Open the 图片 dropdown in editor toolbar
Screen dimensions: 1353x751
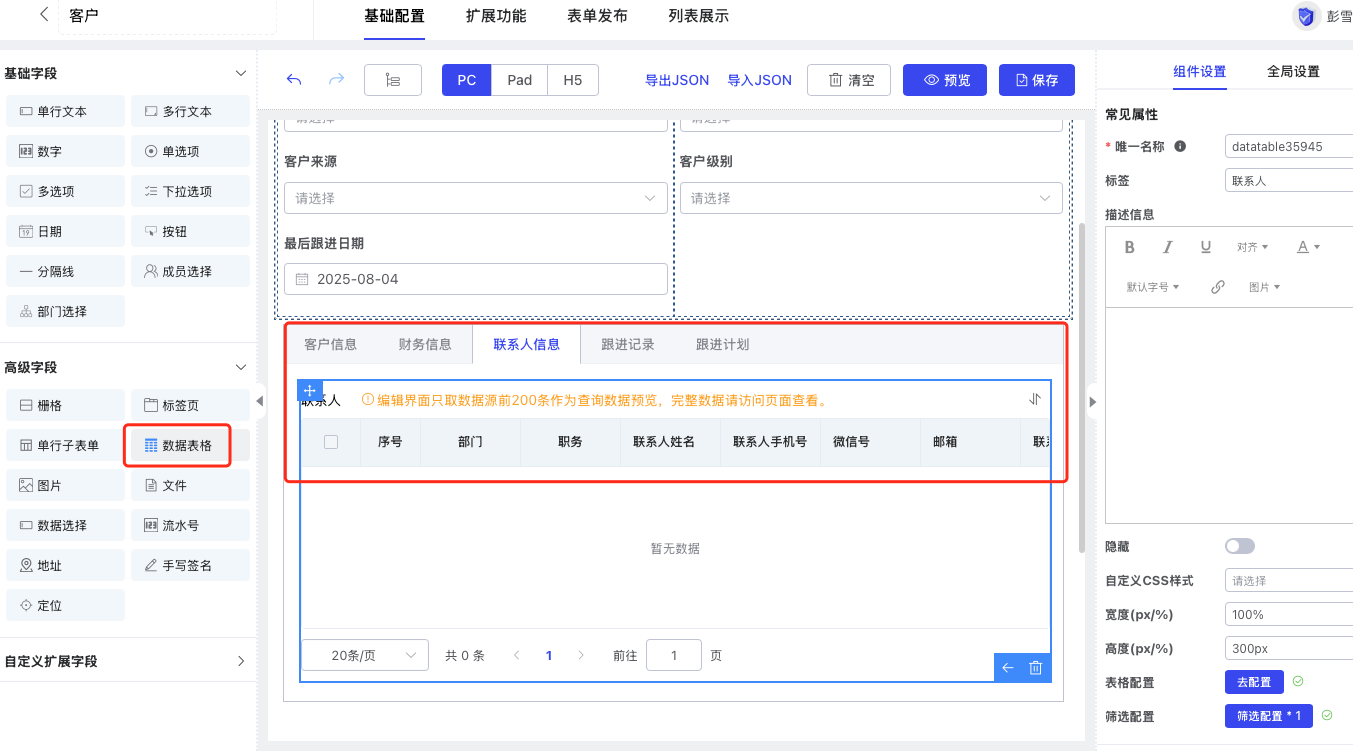(x=1265, y=287)
